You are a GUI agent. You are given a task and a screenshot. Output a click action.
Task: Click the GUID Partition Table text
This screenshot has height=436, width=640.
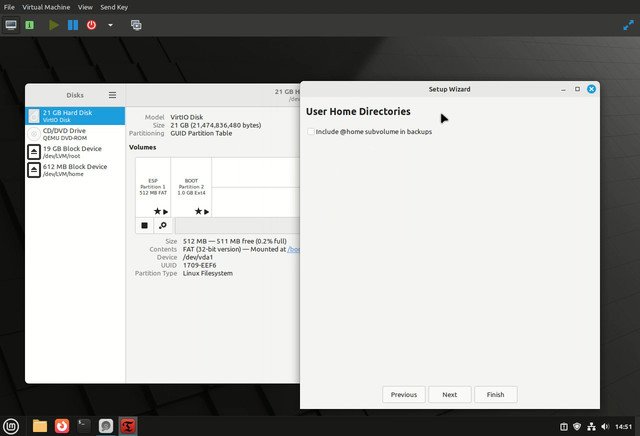point(201,133)
